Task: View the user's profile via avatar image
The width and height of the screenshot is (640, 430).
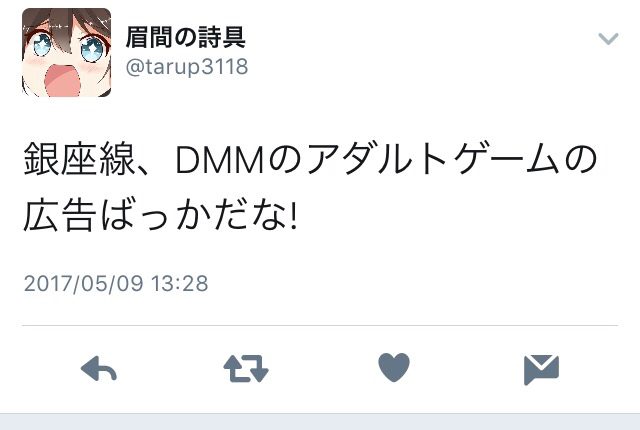Action: 67,53
